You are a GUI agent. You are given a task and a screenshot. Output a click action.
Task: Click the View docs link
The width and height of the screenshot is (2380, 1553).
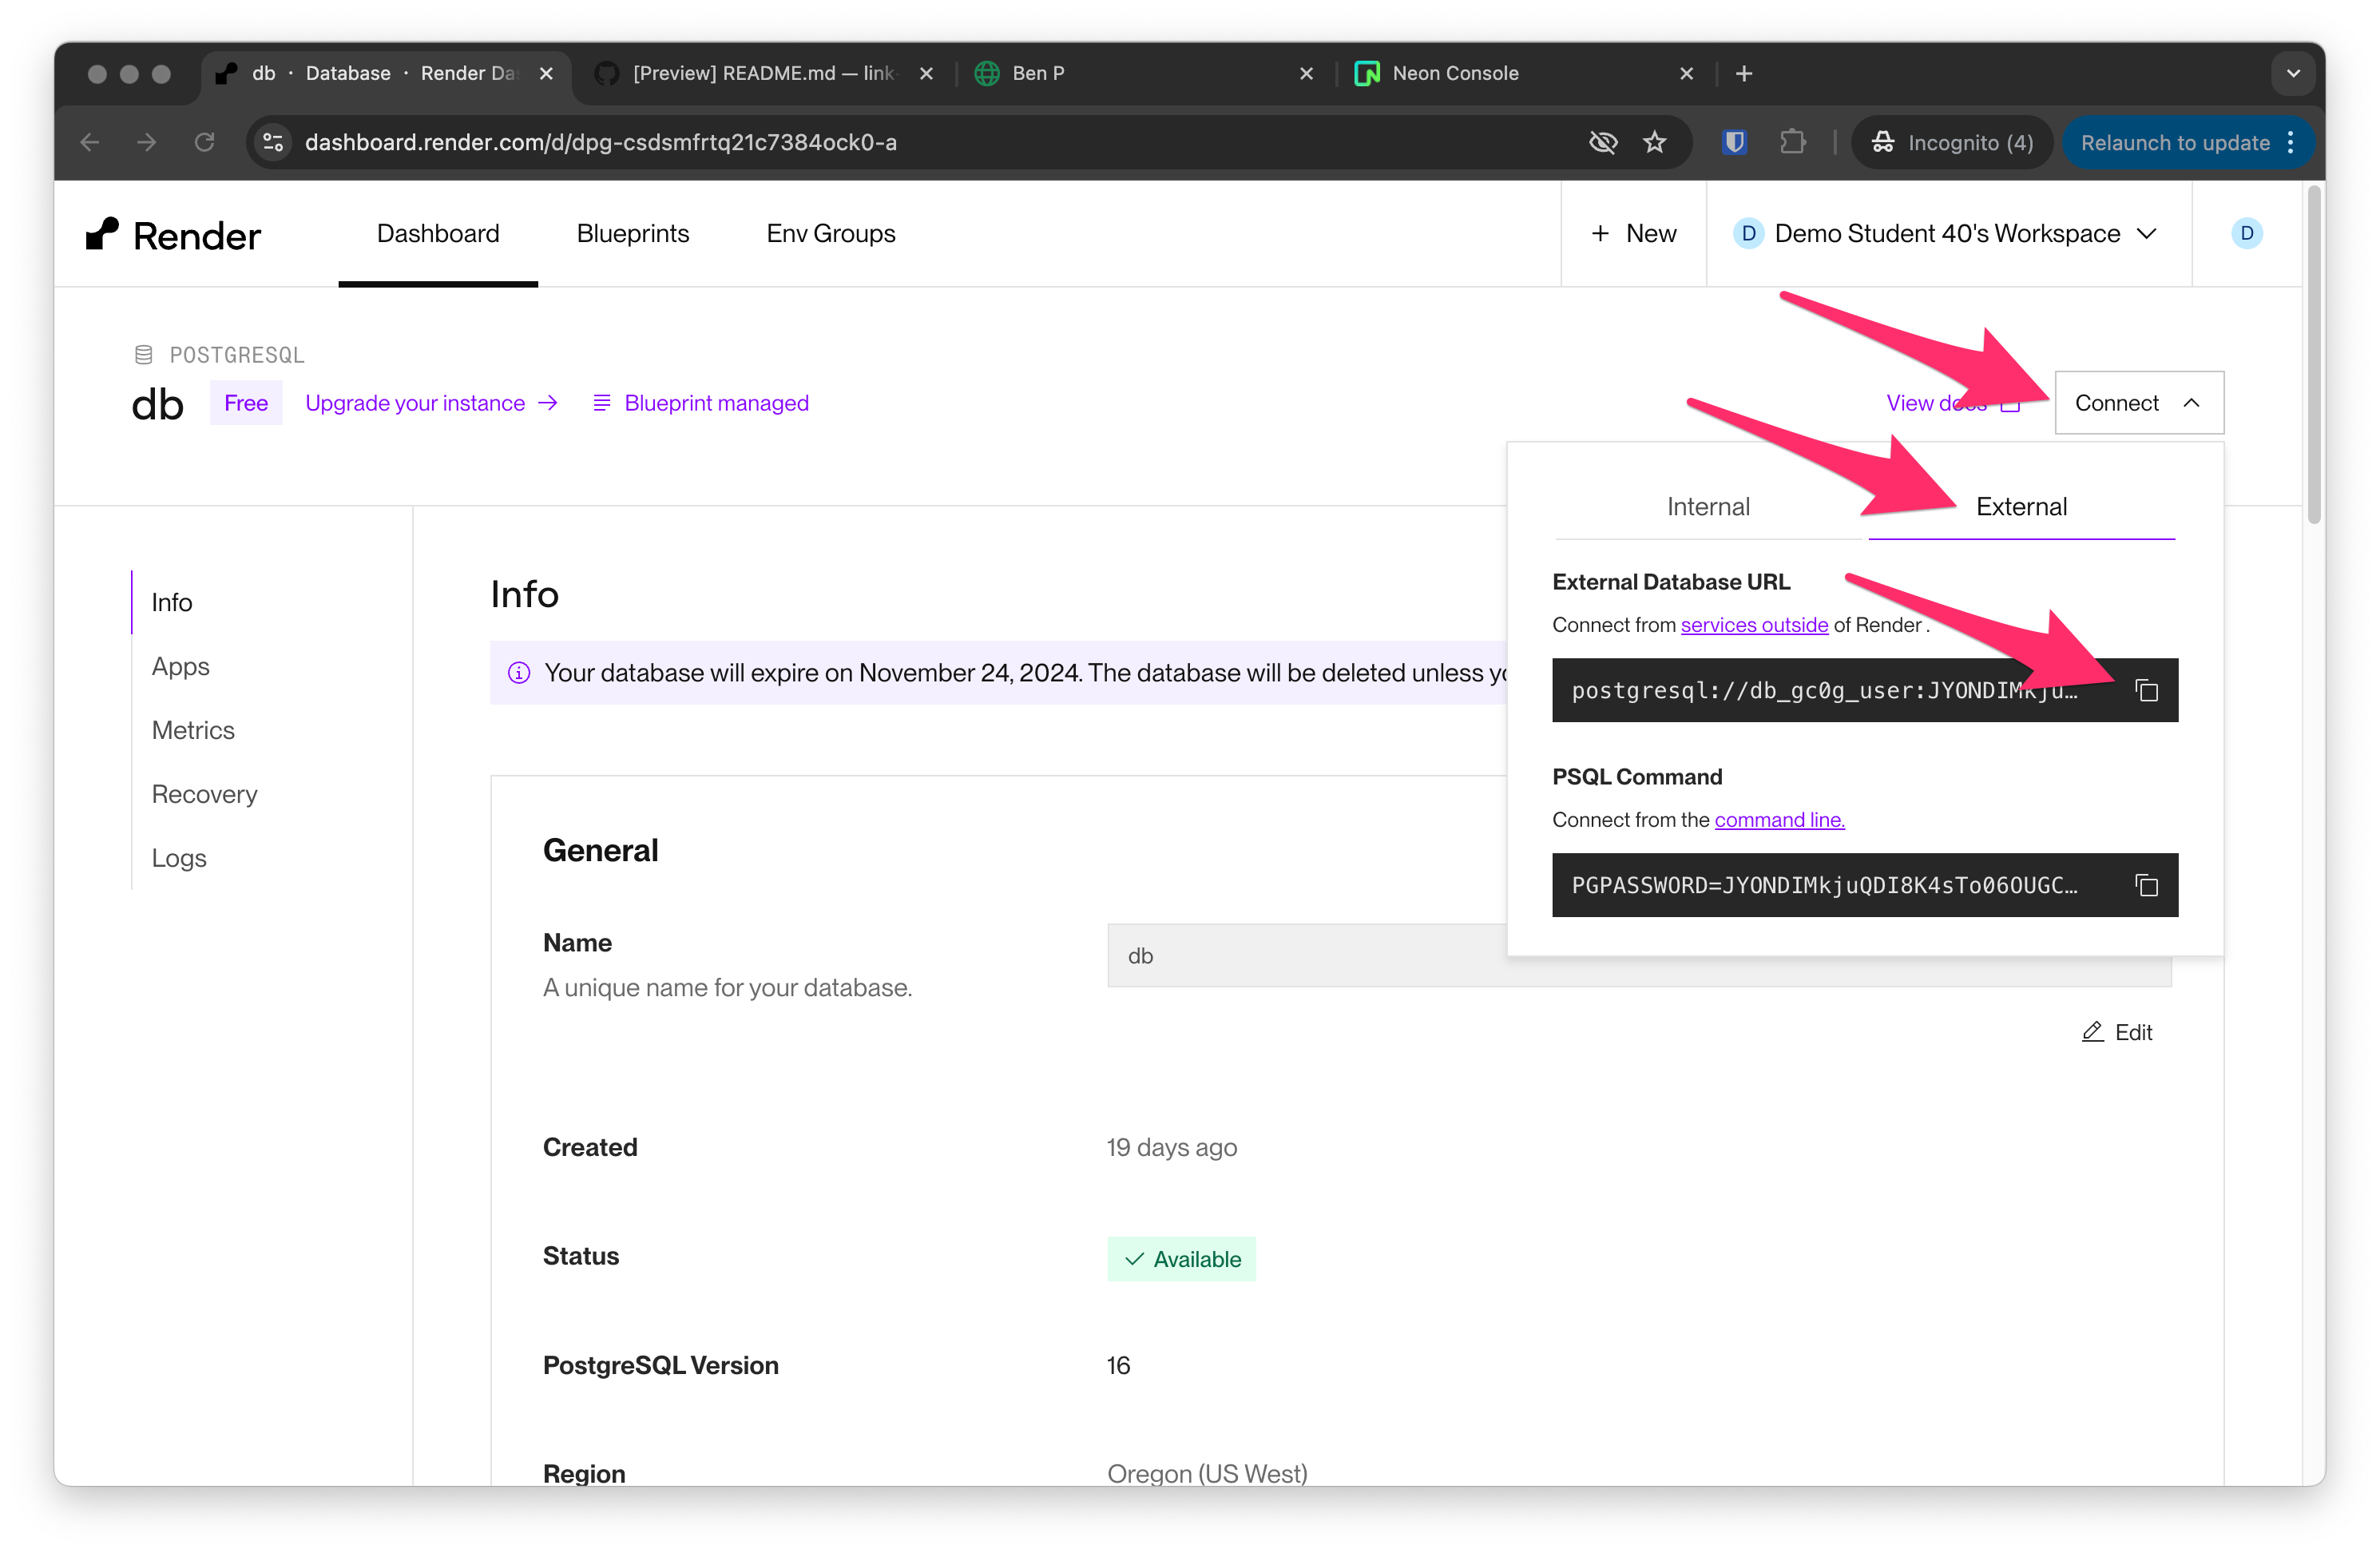click(x=1953, y=403)
